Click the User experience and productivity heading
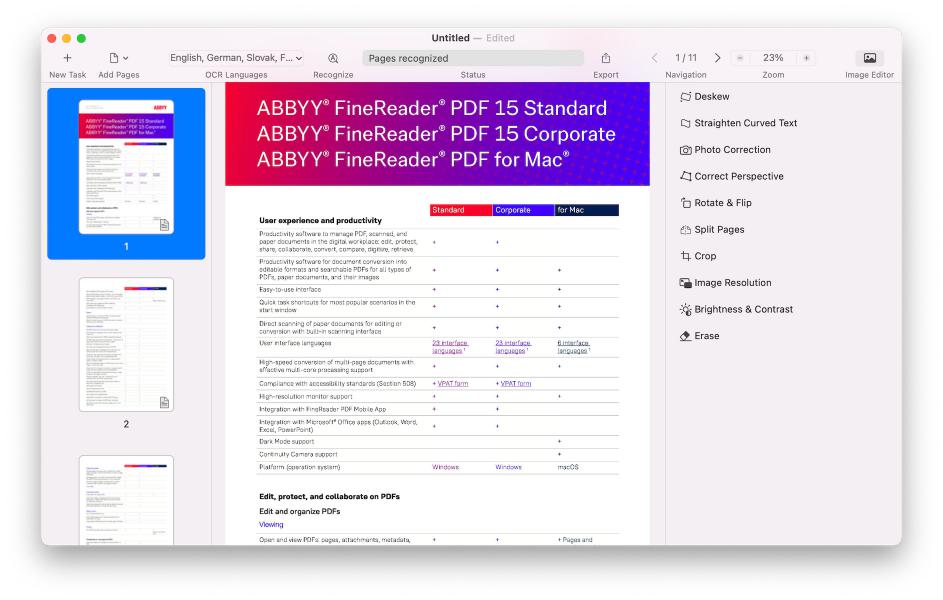 point(320,221)
